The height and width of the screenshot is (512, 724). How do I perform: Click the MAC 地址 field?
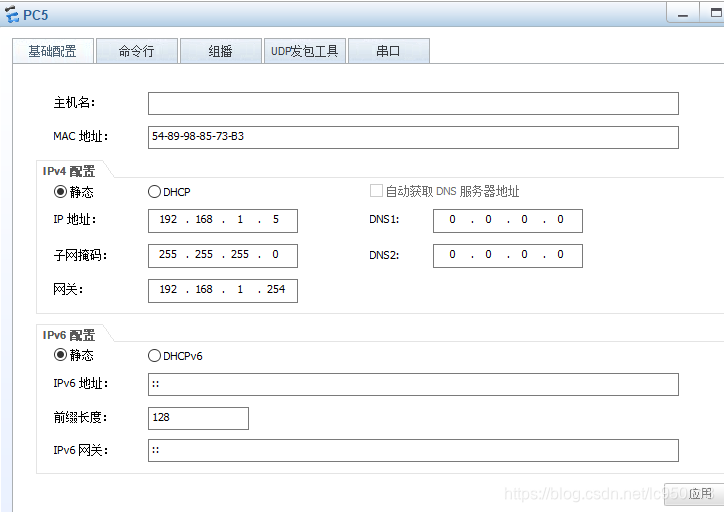tap(413, 138)
